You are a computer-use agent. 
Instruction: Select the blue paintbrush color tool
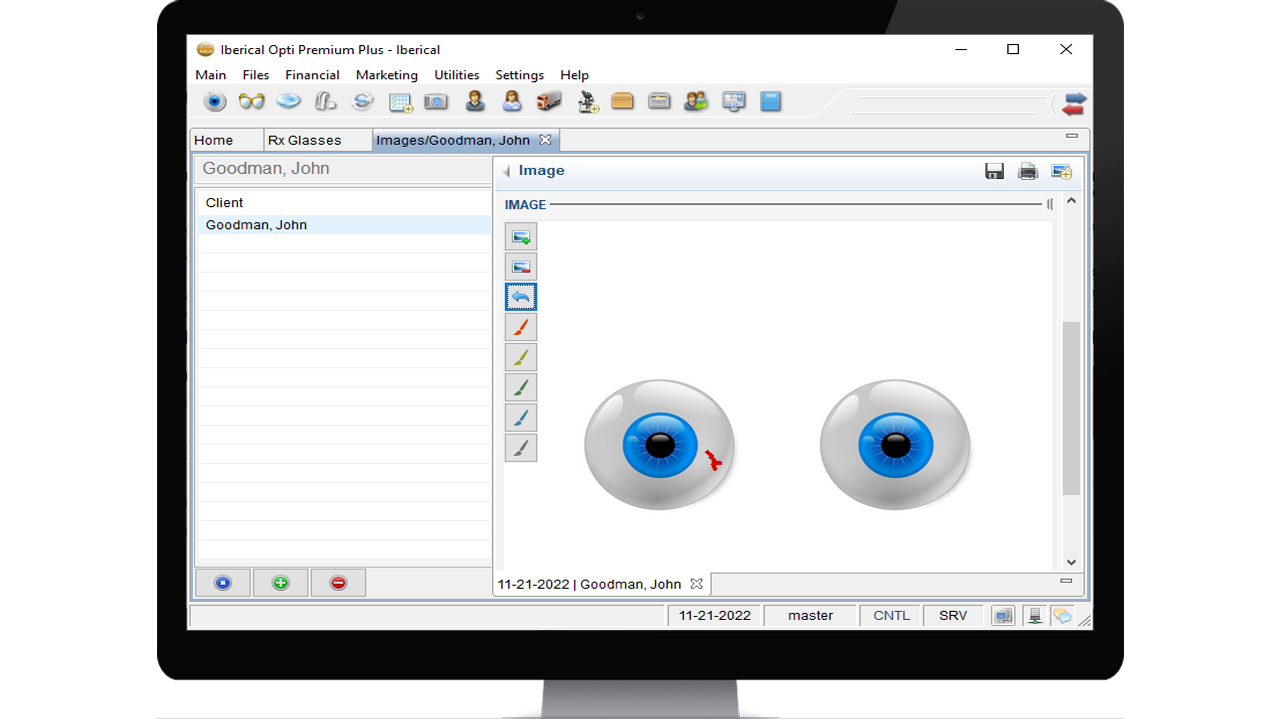click(521, 417)
